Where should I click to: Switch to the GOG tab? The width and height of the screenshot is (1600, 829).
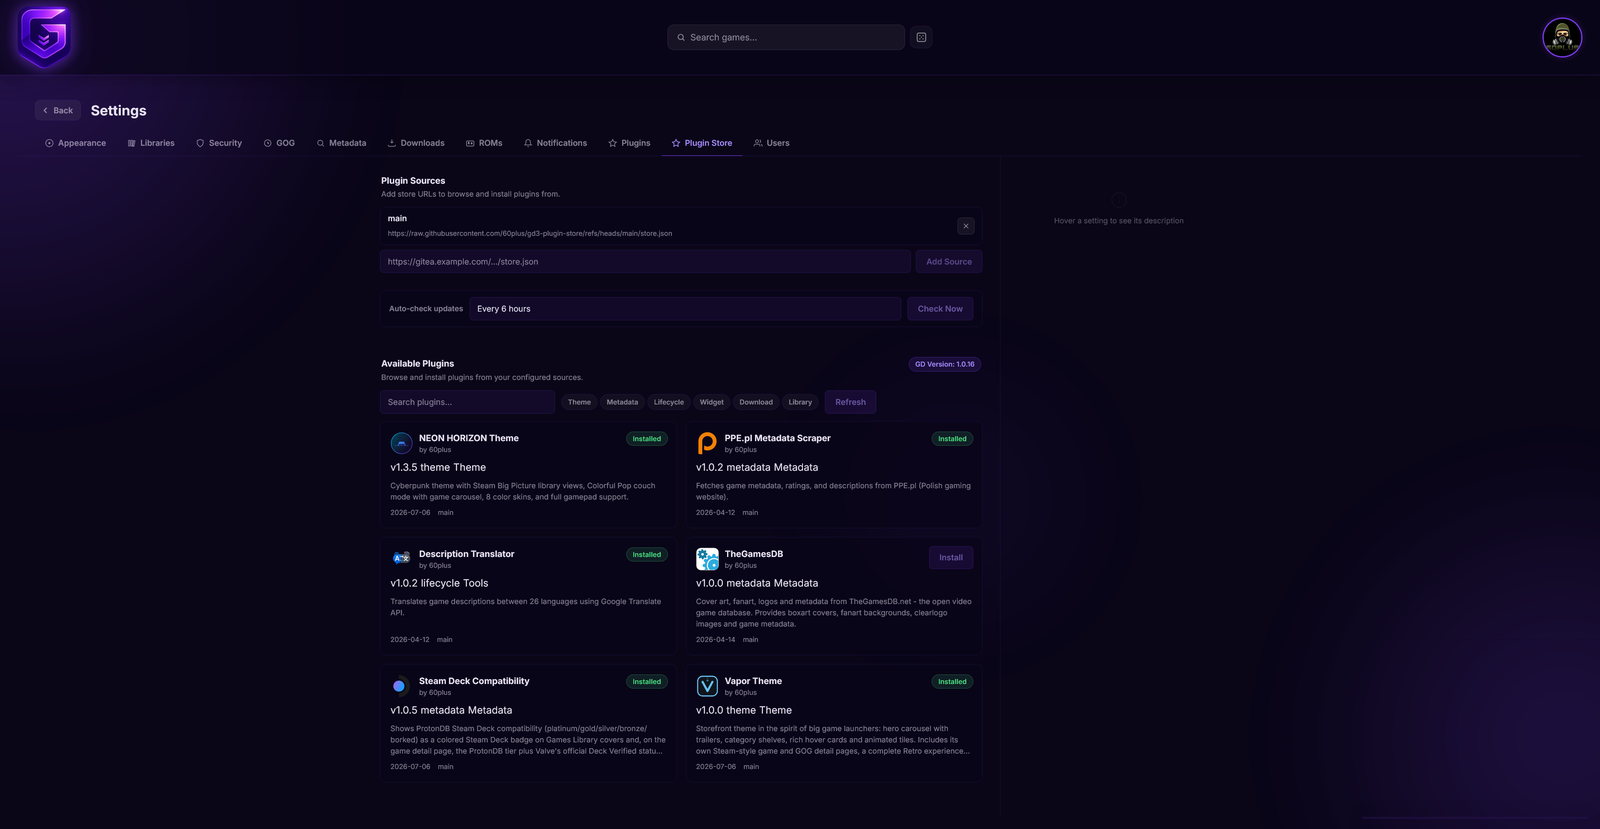(x=279, y=143)
